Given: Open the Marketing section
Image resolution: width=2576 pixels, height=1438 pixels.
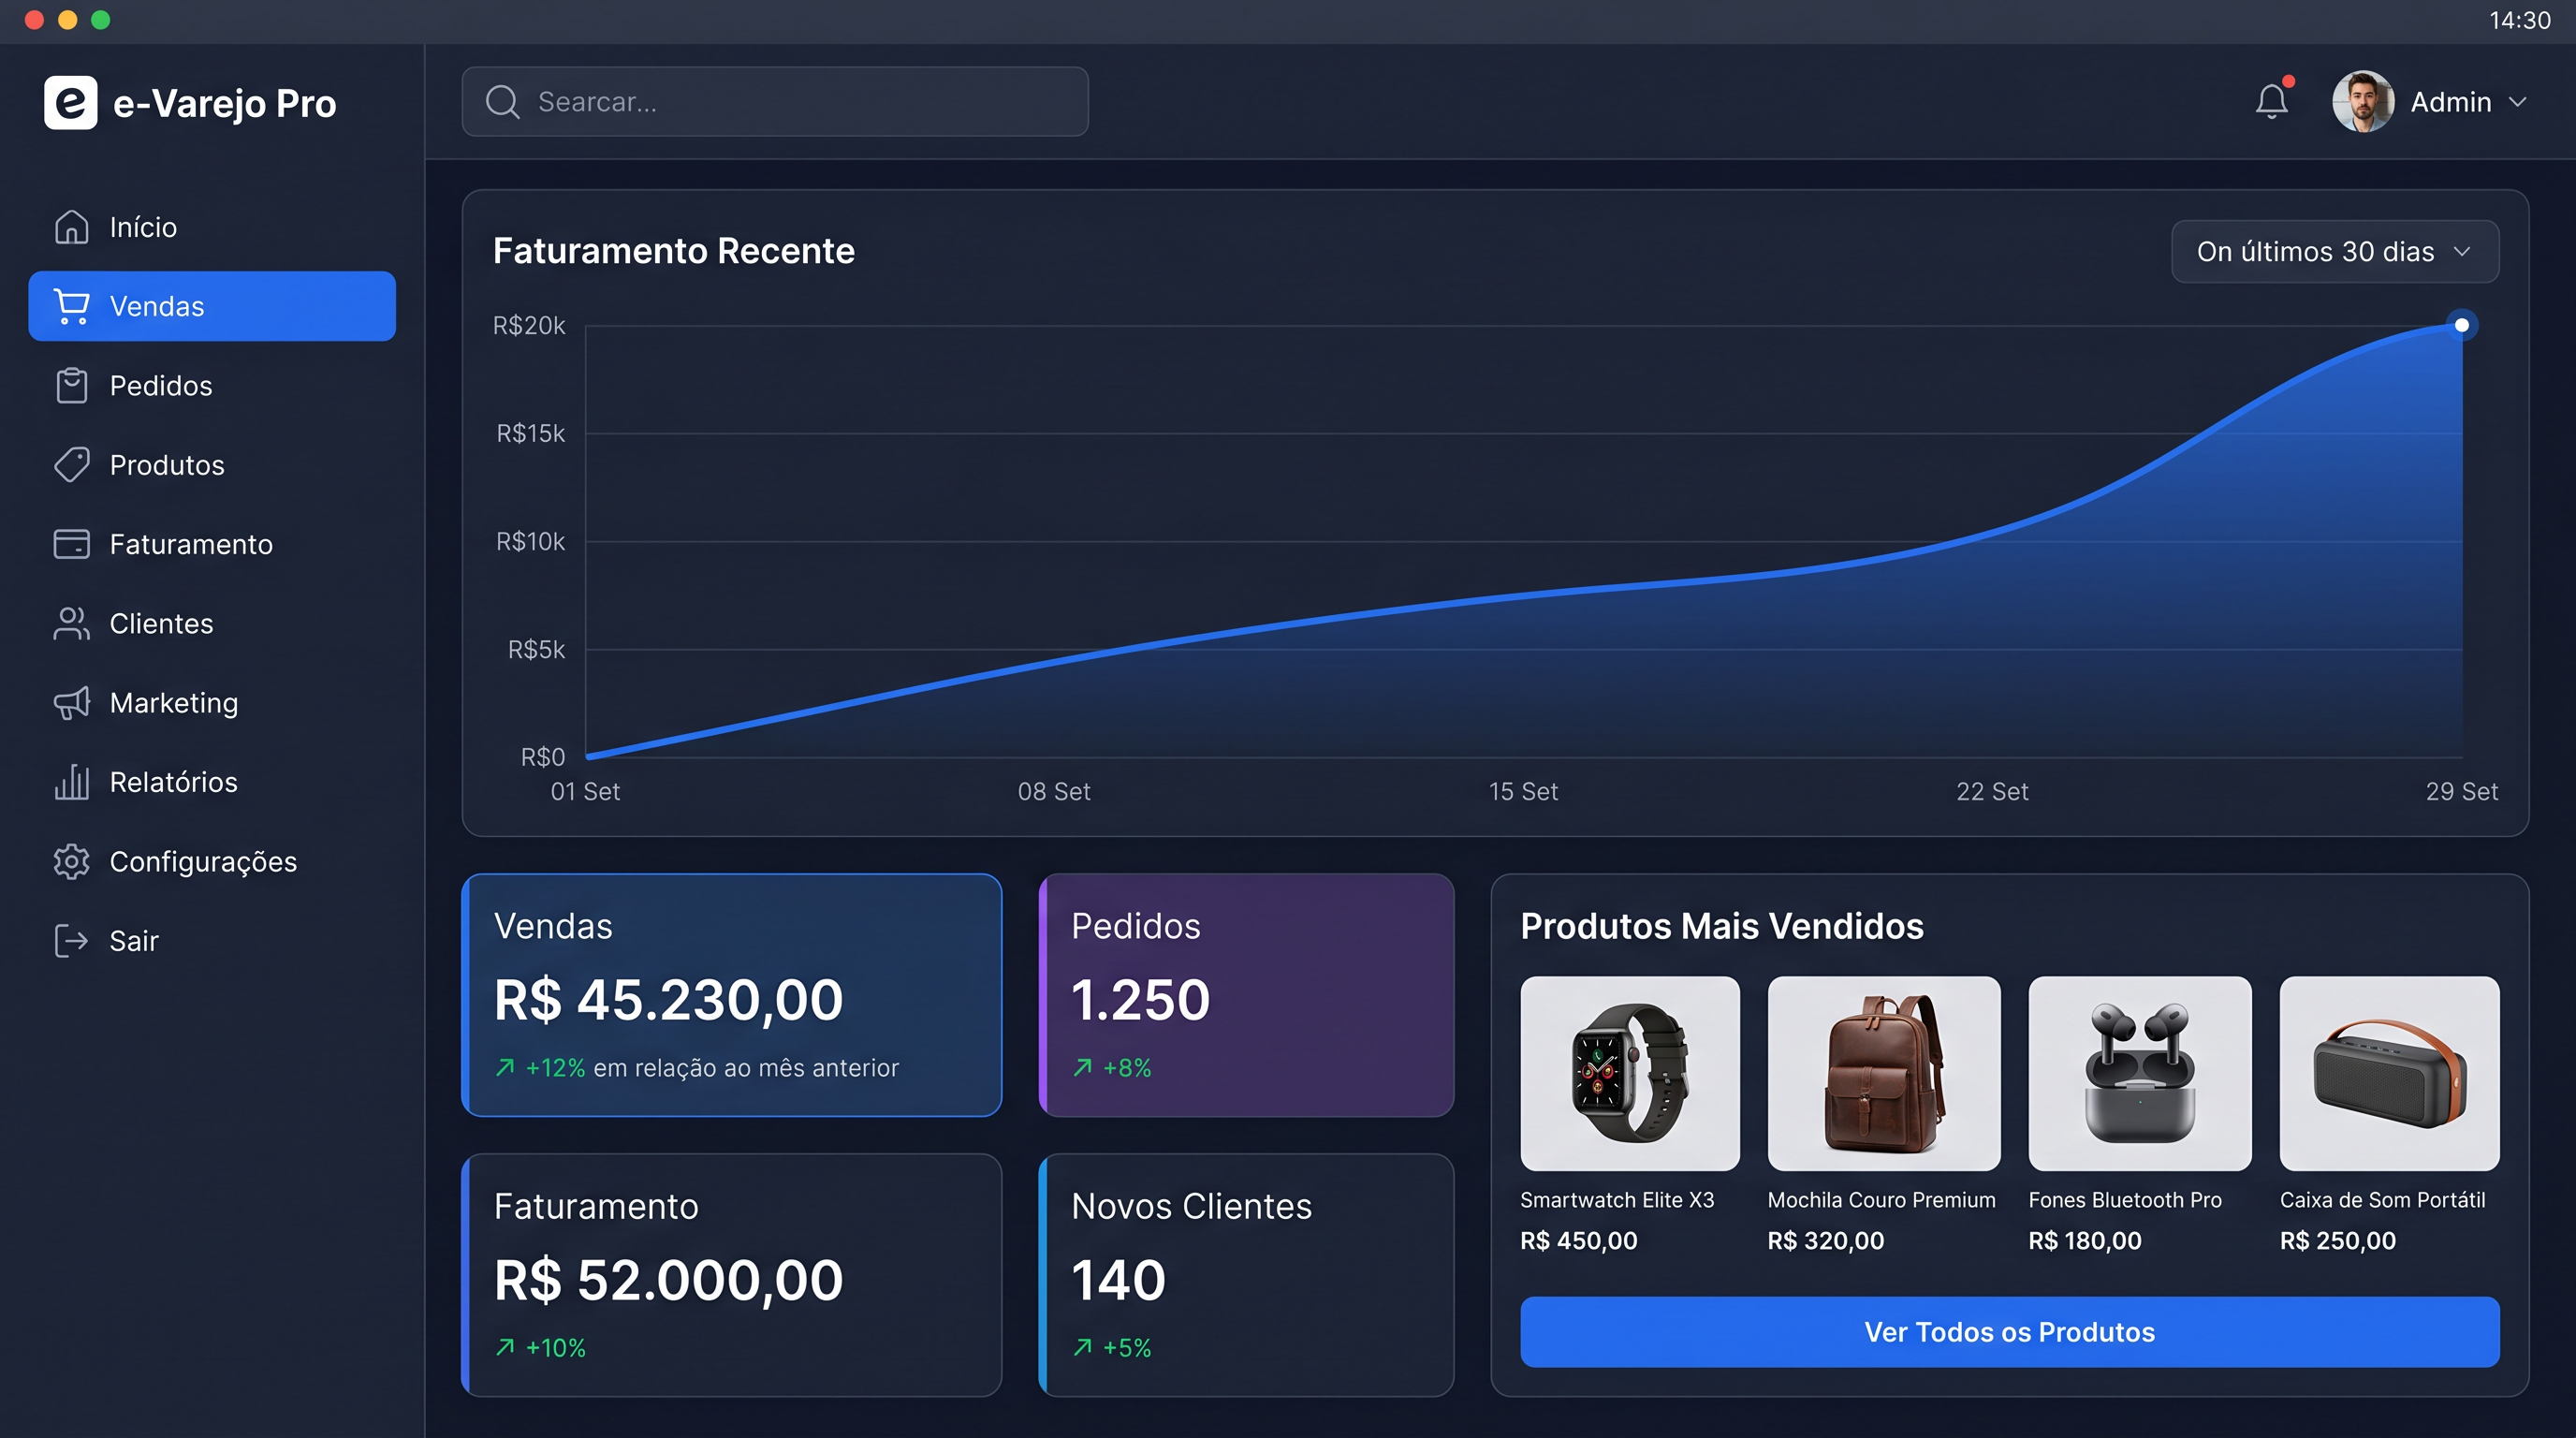Looking at the screenshot, I should pos(212,702).
